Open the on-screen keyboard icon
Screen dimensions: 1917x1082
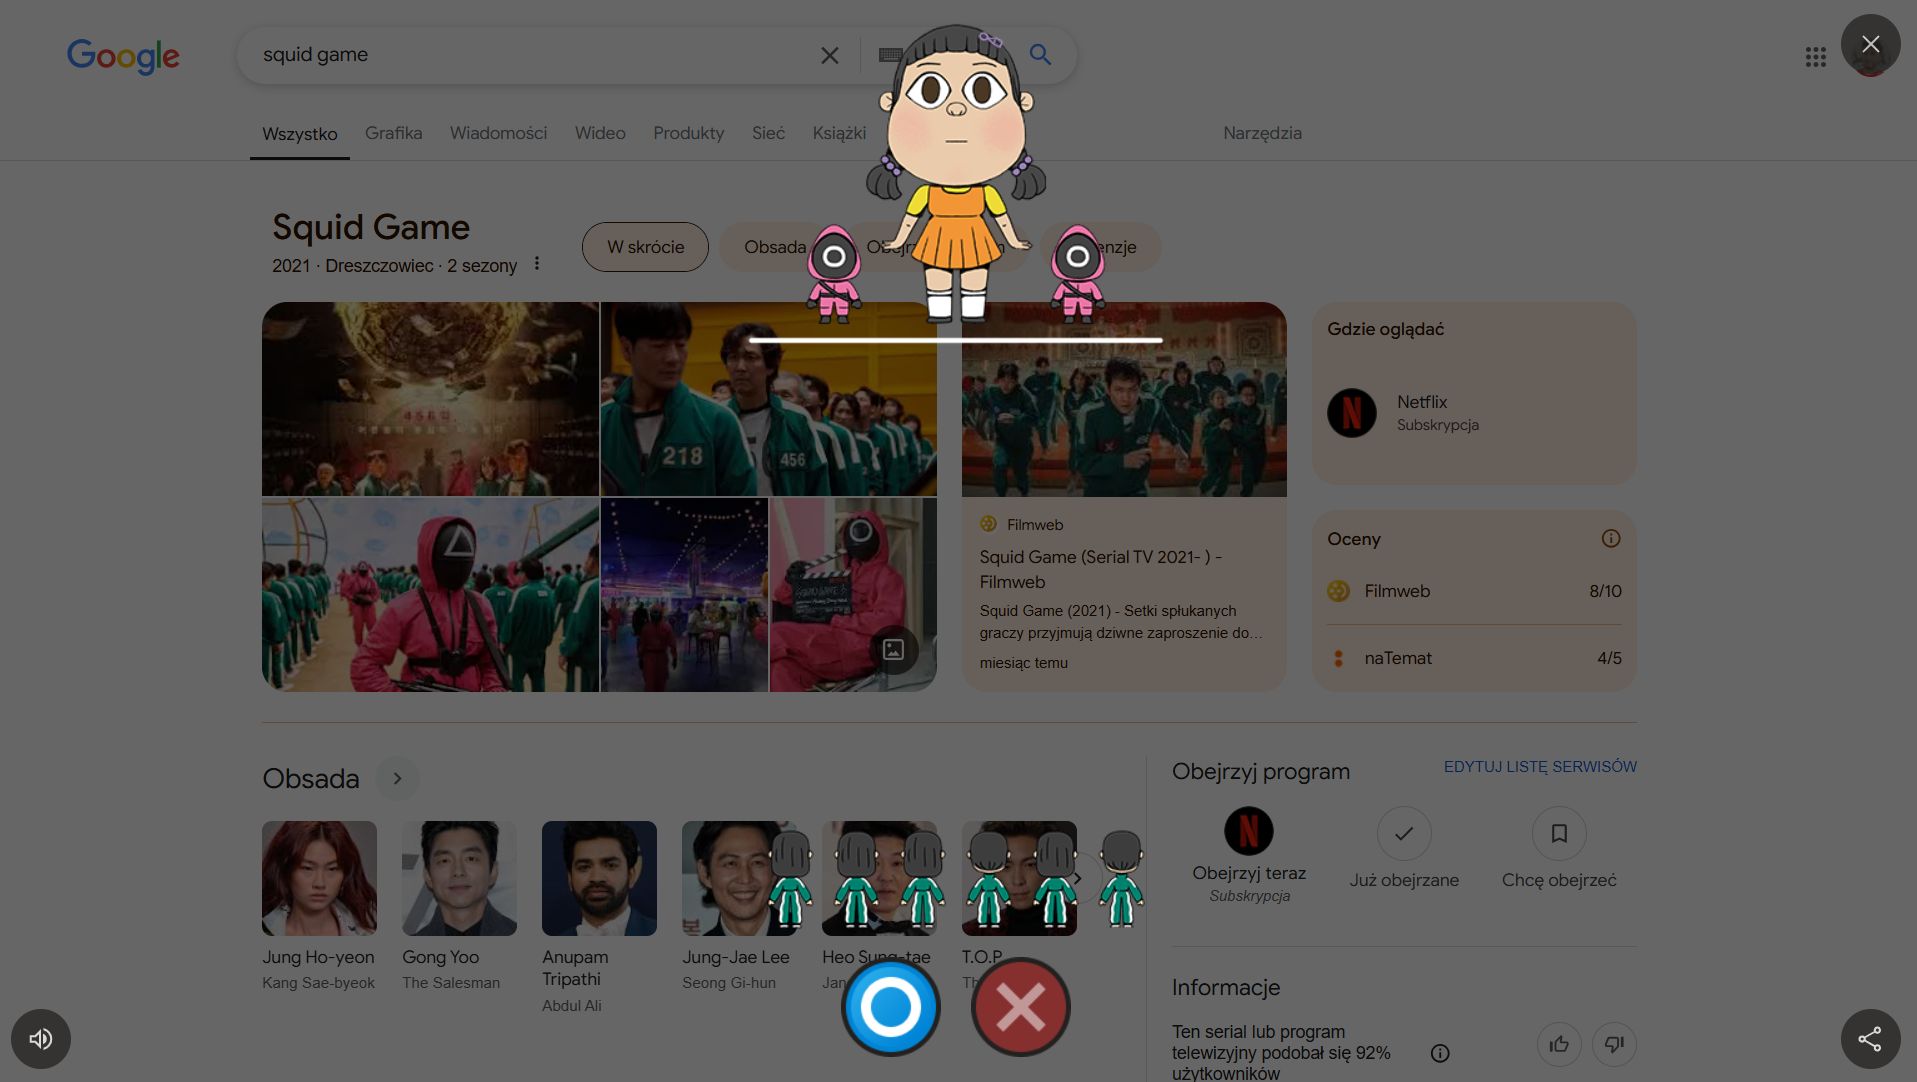pyautogui.click(x=889, y=55)
